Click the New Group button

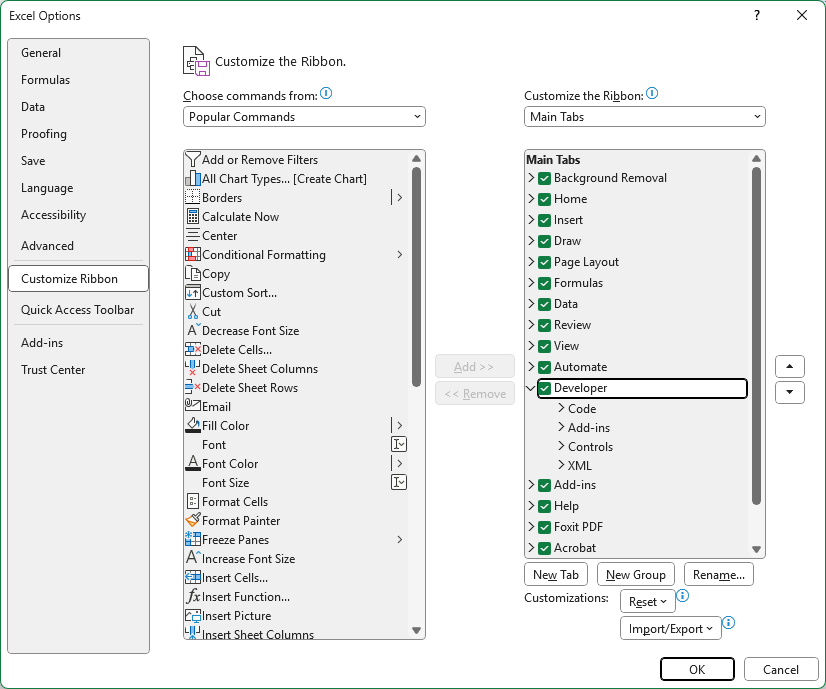coord(635,574)
